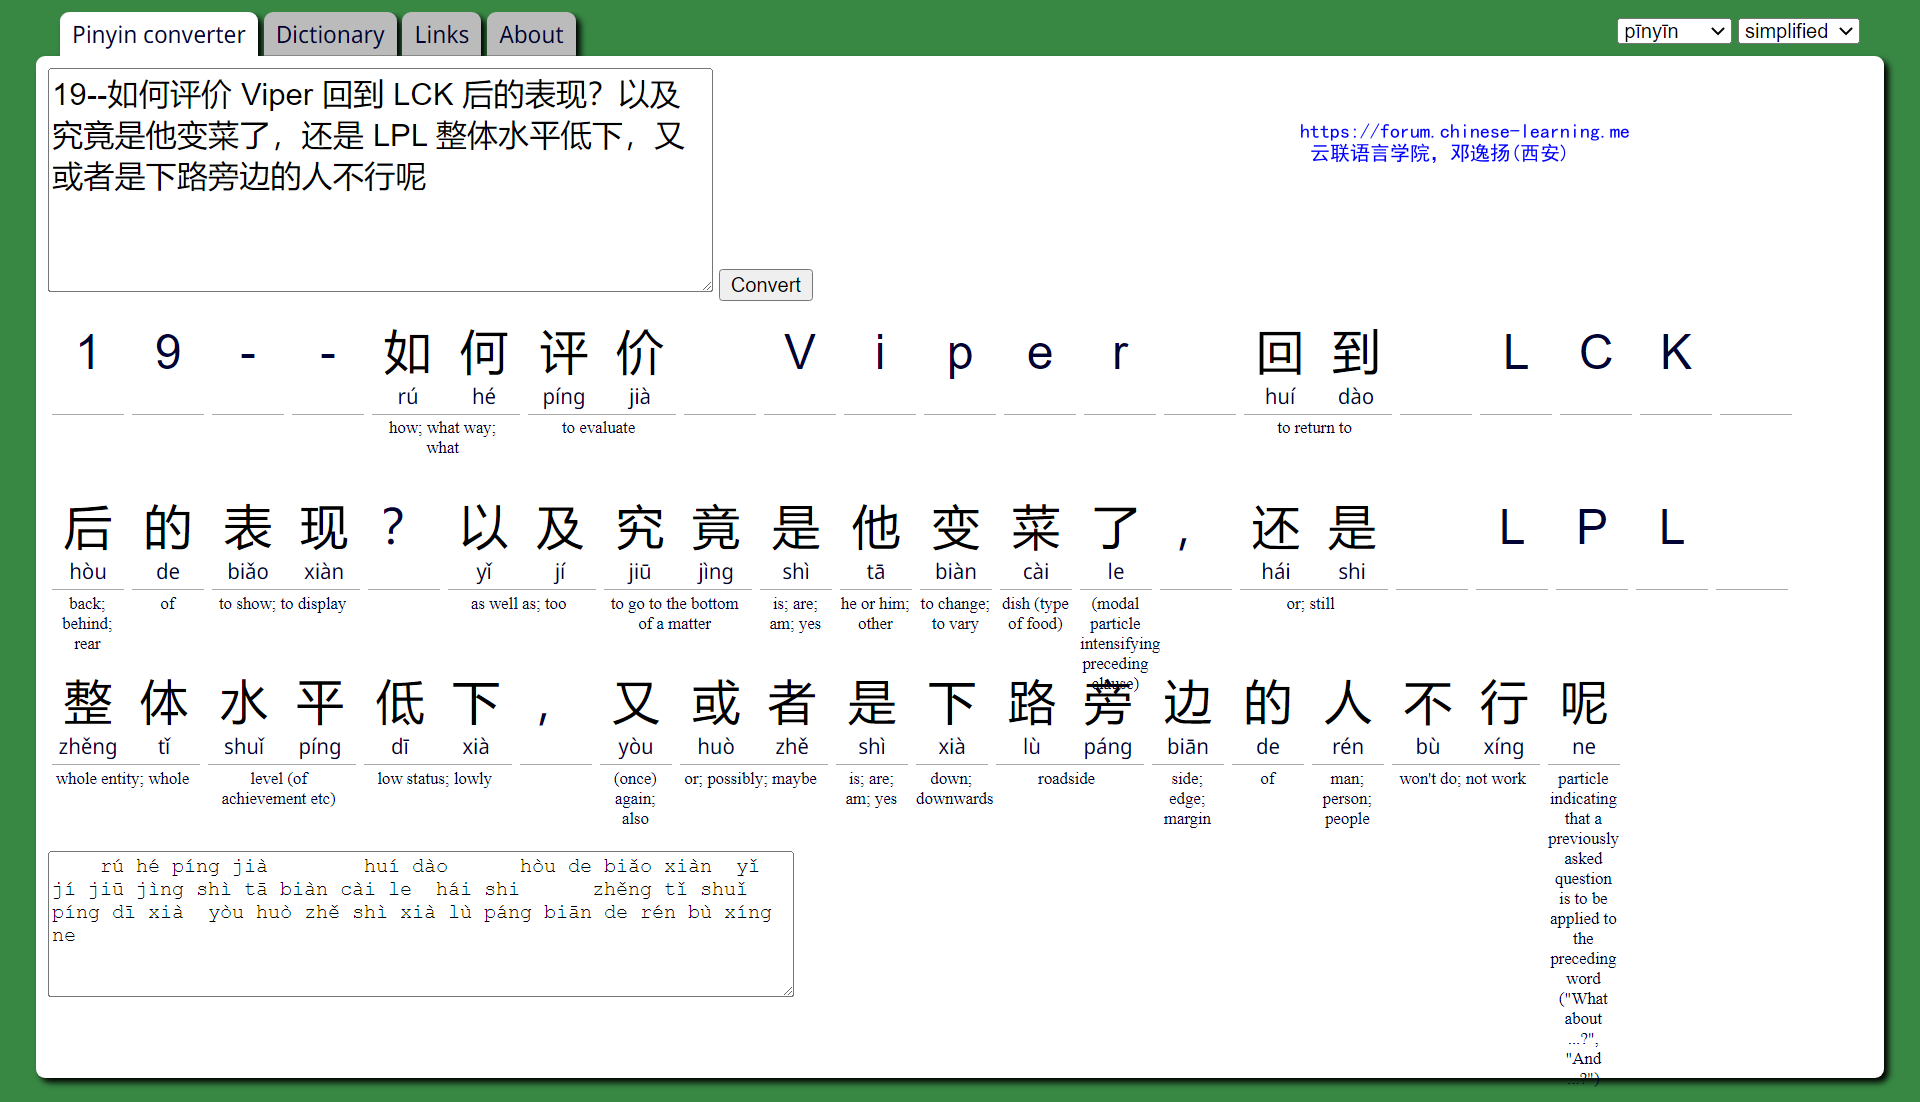Click the character 水 with pinyin shuǐ

click(x=244, y=703)
